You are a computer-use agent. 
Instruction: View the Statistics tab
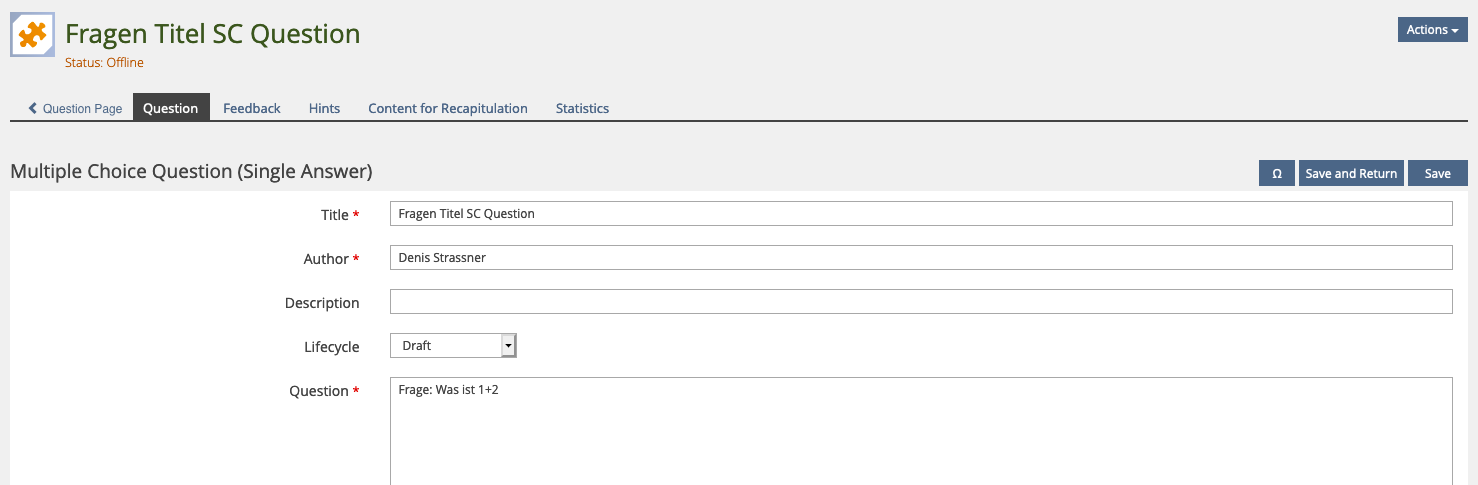[x=582, y=108]
